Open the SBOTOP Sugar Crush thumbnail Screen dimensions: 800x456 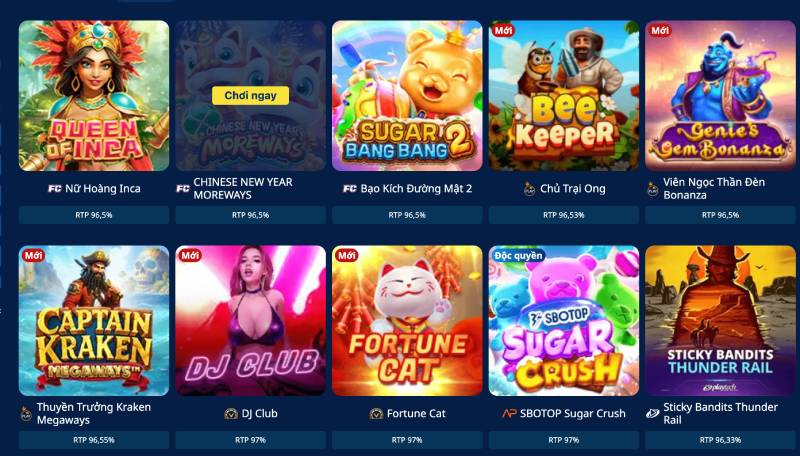pos(564,321)
